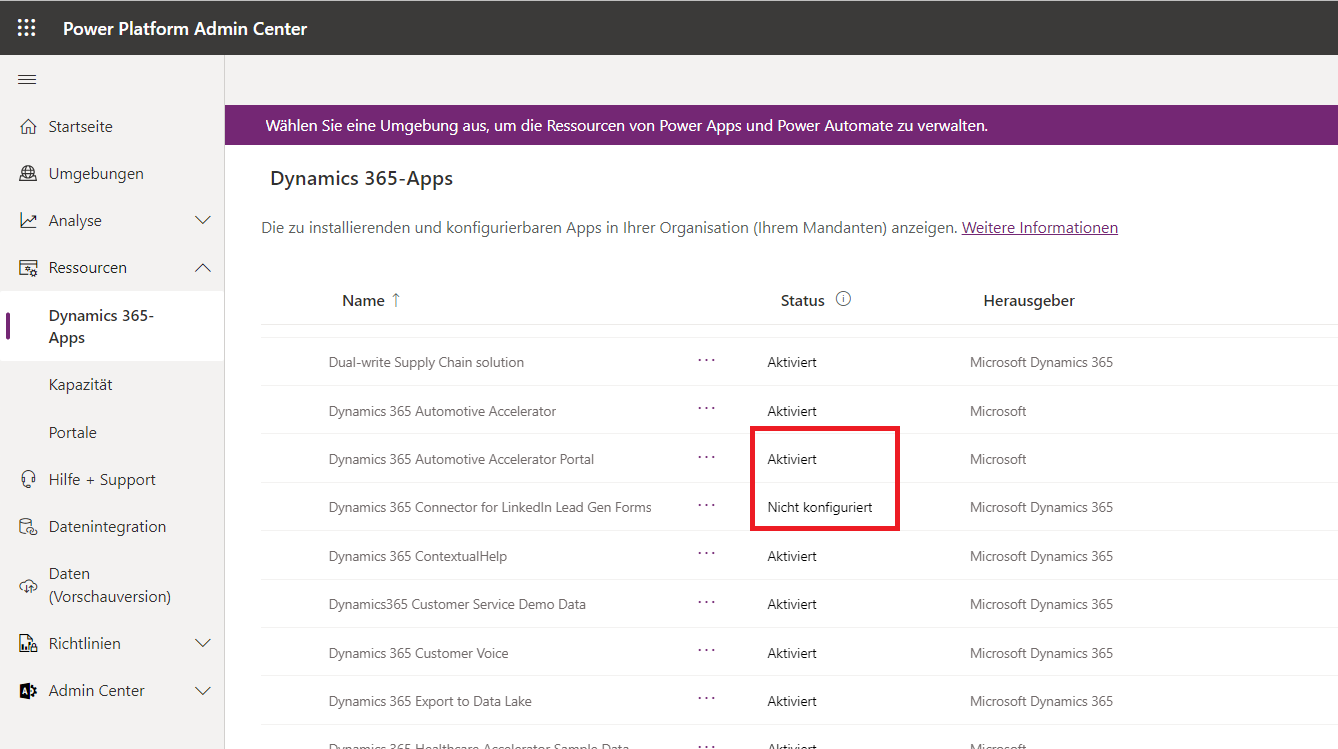1338x749 pixels.
Task: Click the Name column sort arrow
Action: click(396, 300)
